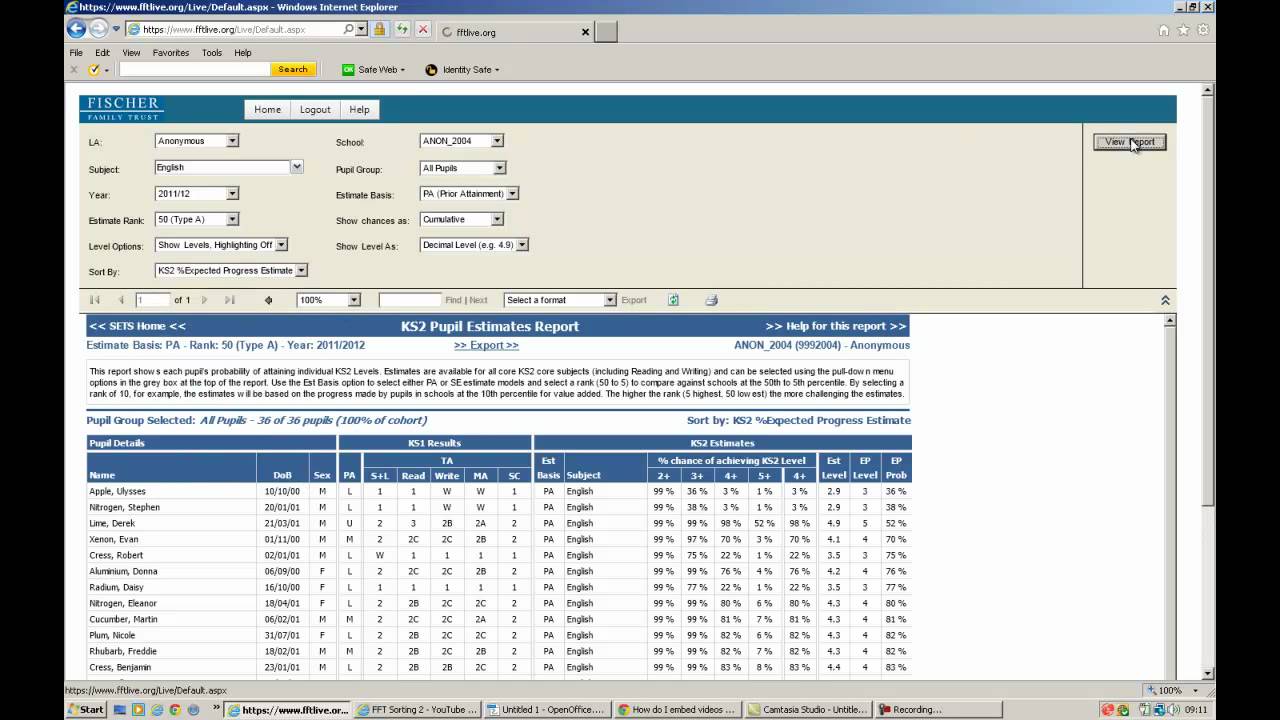Open Show Level As dropdown (Decimal Level)
The height and width of the screenshot is (720, 1280).
474,245
